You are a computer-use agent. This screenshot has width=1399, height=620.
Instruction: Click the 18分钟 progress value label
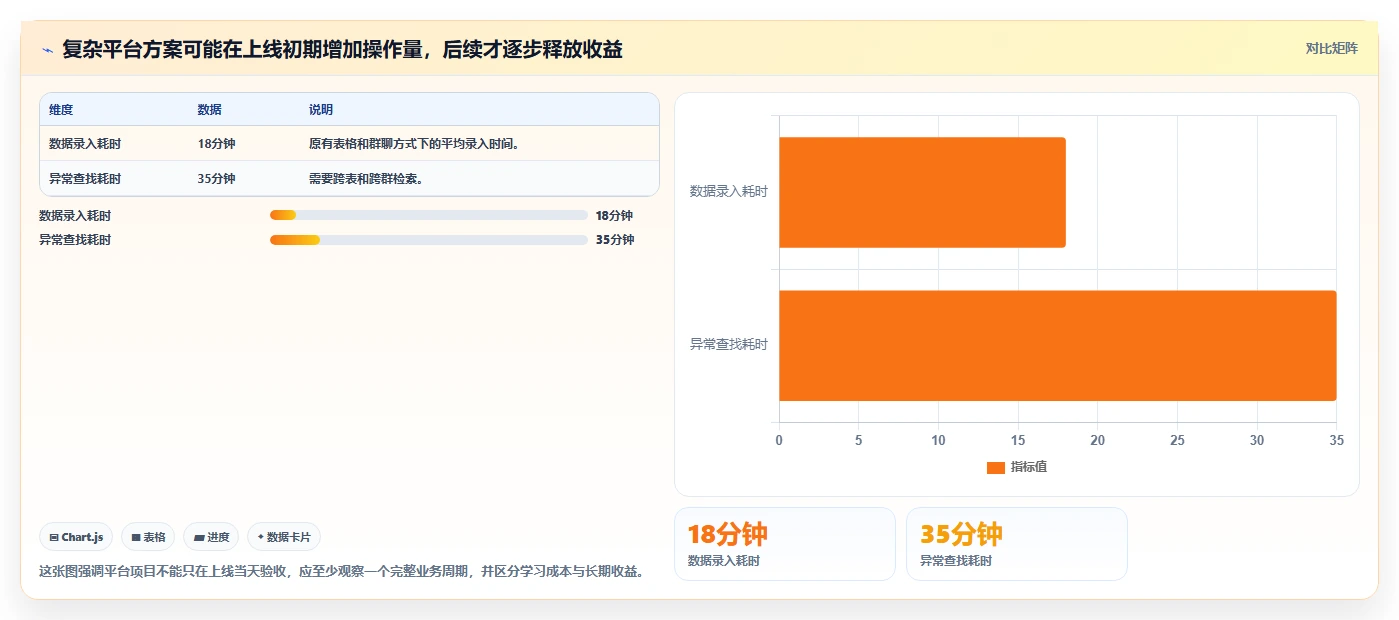click(x=614, y=215)
